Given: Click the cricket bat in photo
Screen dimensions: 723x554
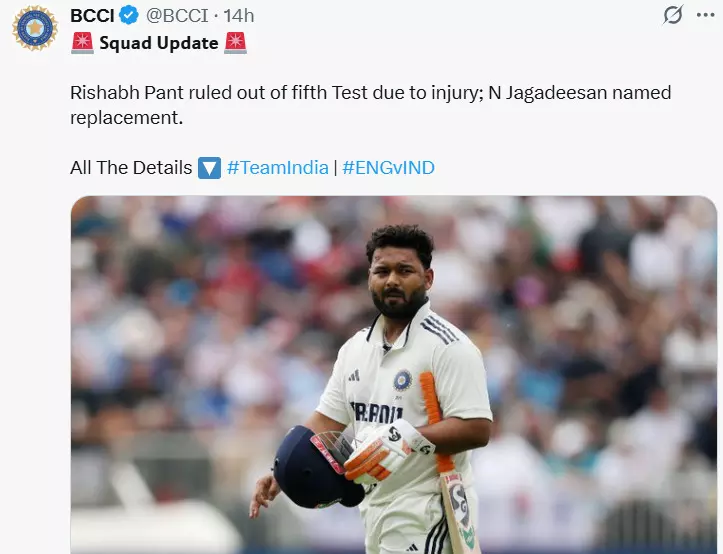Looking at the screenshot, I should pos(446,461).
